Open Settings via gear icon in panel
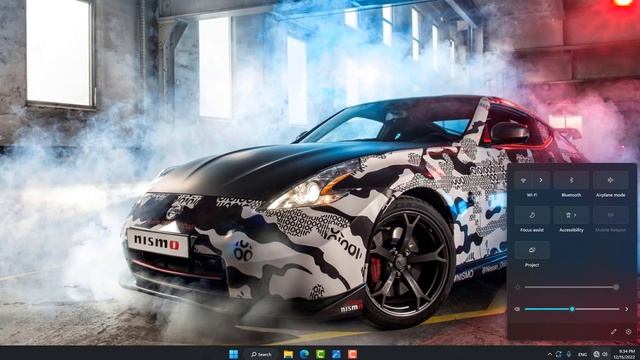 click(629, 332)
